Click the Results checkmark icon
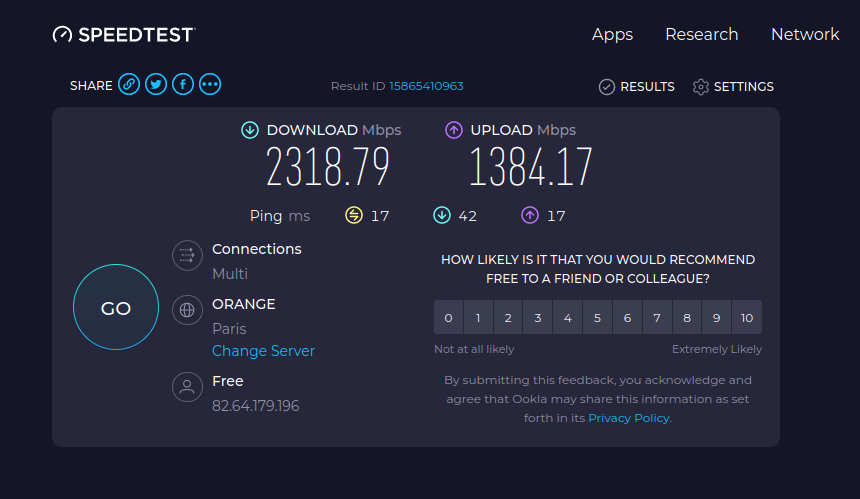Image resolution: width=860 pixels, height=499 pixels. coord(607,87)
